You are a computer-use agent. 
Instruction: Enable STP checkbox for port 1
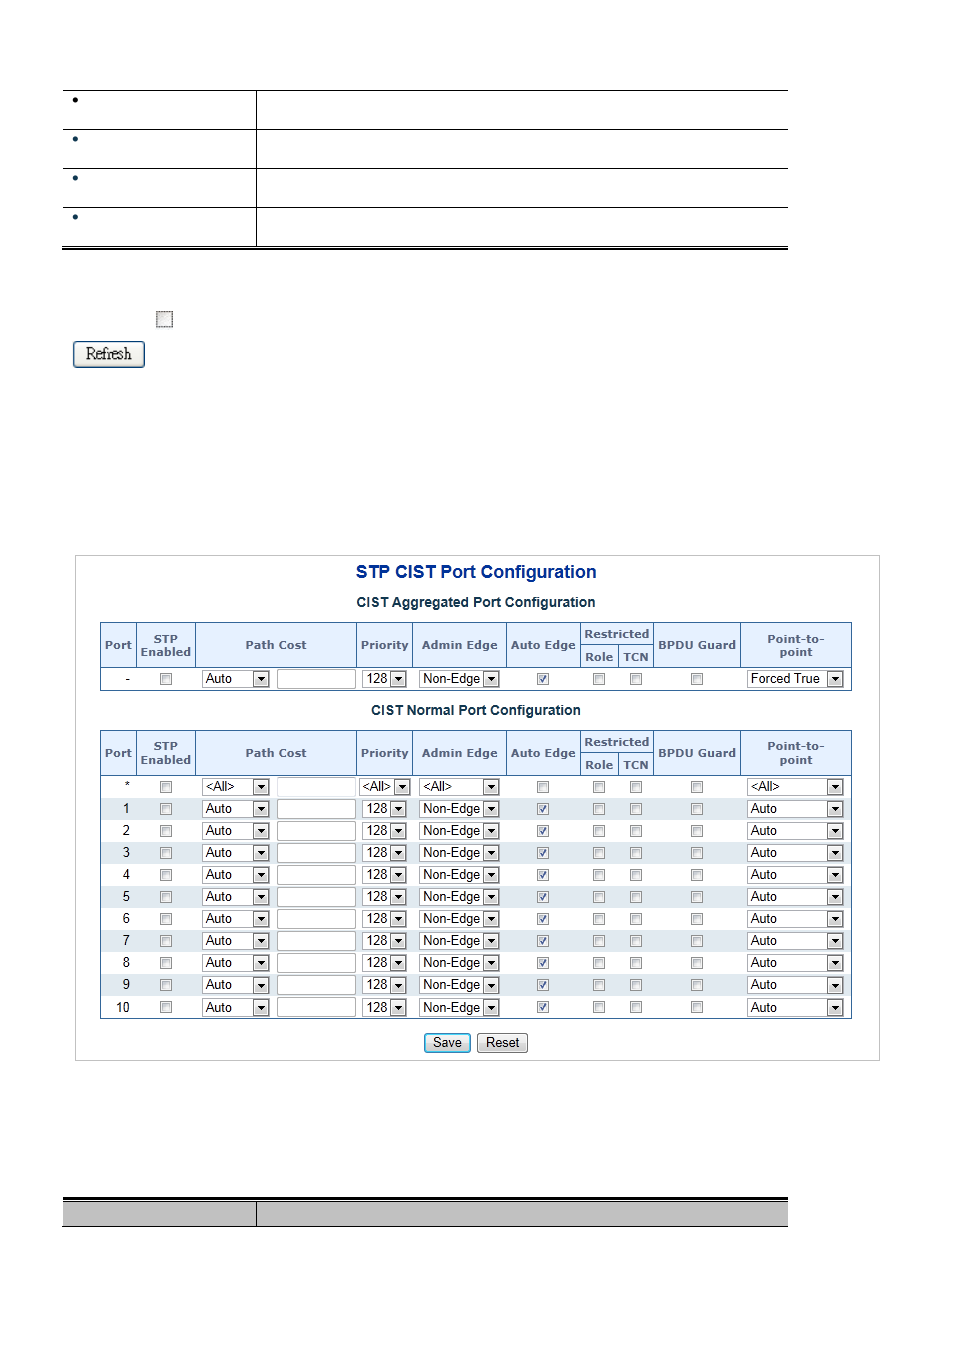166,809
